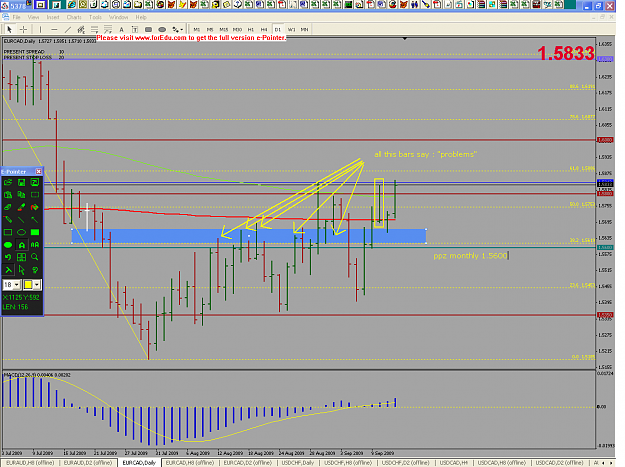Switch chart to M15 timeframe
Image resolution: width=625 pixels, height=467 pixels.
click(x=224, y=29)
